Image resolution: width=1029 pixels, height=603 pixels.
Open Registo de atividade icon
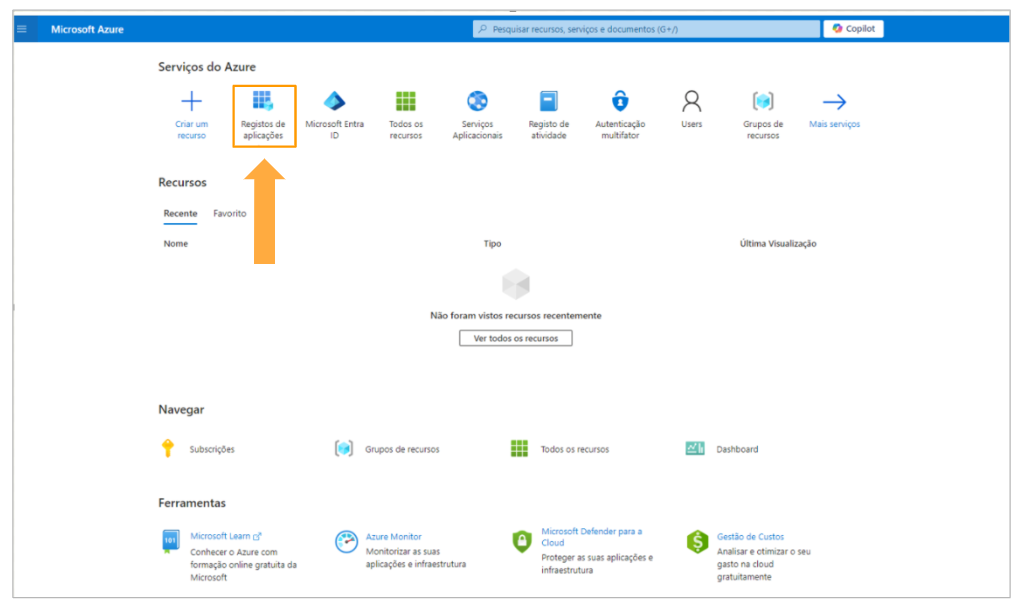(x=548, y=102)
